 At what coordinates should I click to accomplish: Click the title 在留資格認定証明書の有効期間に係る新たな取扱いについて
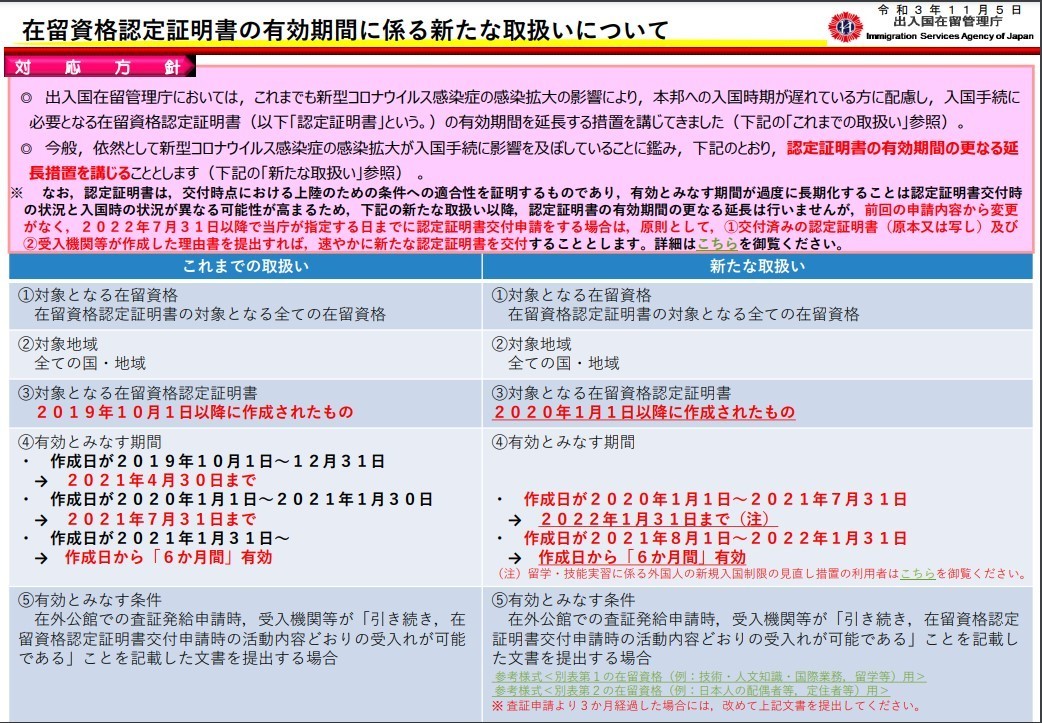pos(345,30)
